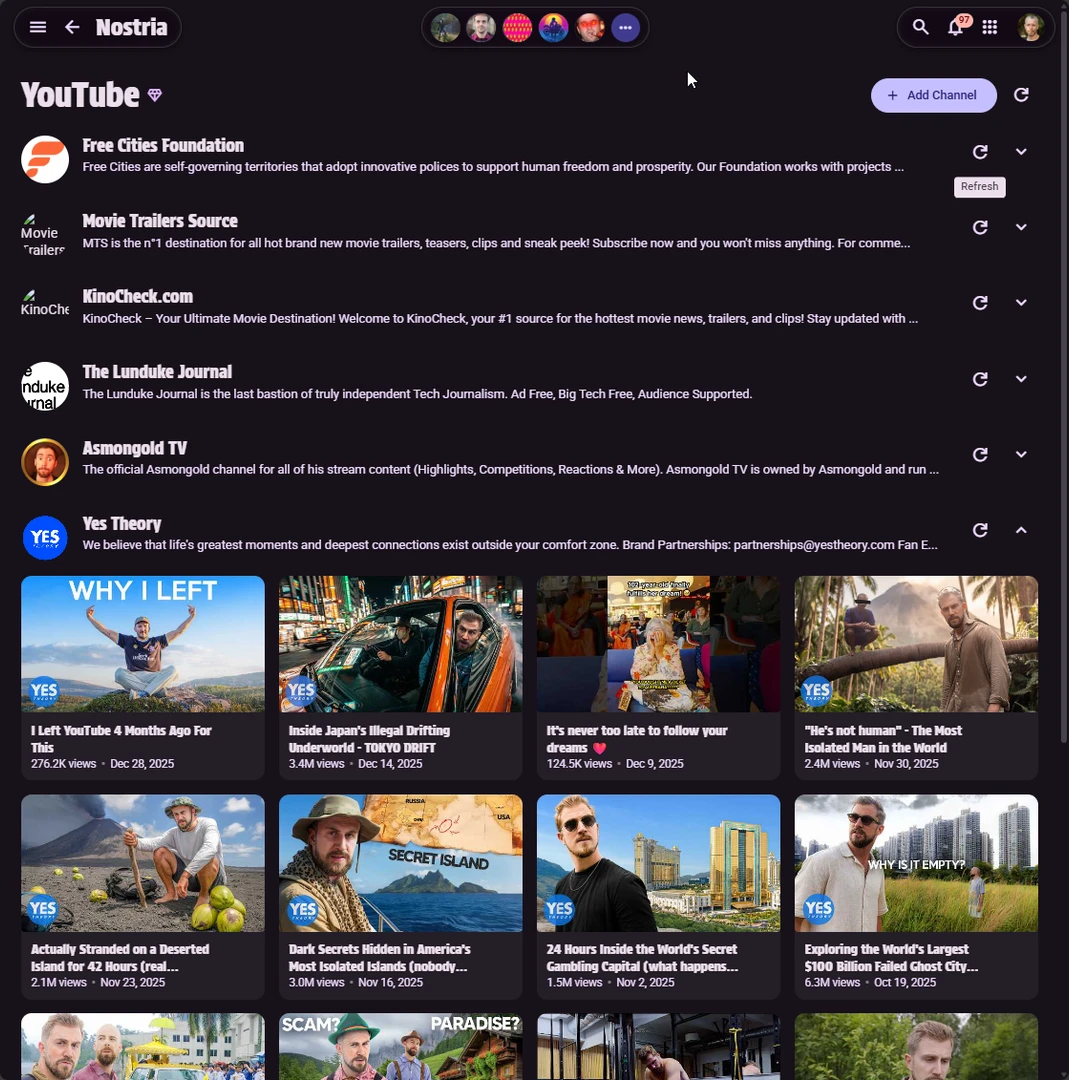This screenshot has height=1080, width=1069.
Task: Click the Add Channel button
Action: (x=933, y=94)
